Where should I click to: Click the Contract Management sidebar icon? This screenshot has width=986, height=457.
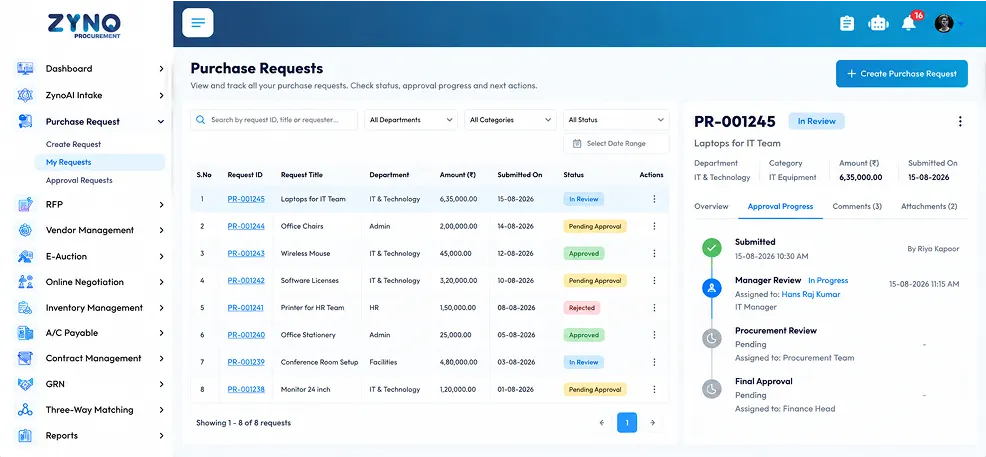[25, 358]
